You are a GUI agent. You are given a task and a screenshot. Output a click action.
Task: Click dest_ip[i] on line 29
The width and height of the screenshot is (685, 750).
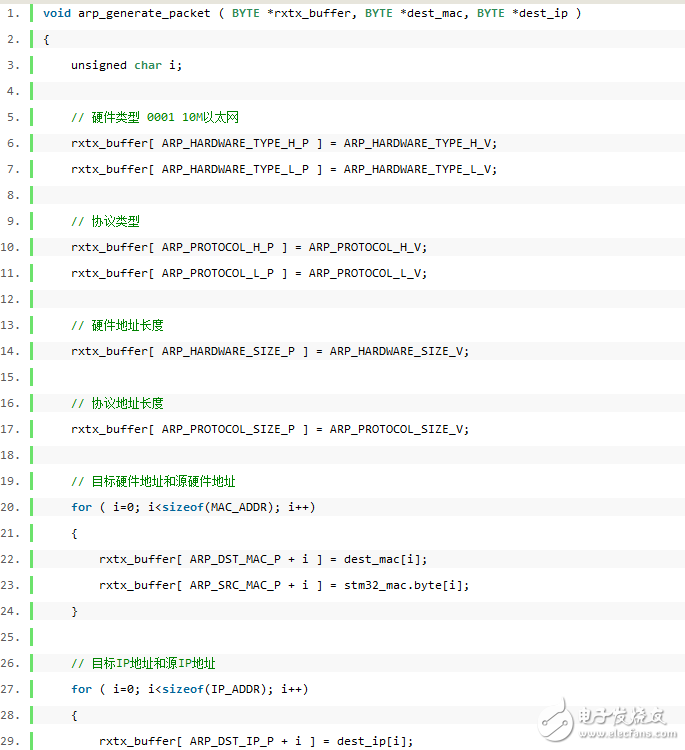pos(372,741)
